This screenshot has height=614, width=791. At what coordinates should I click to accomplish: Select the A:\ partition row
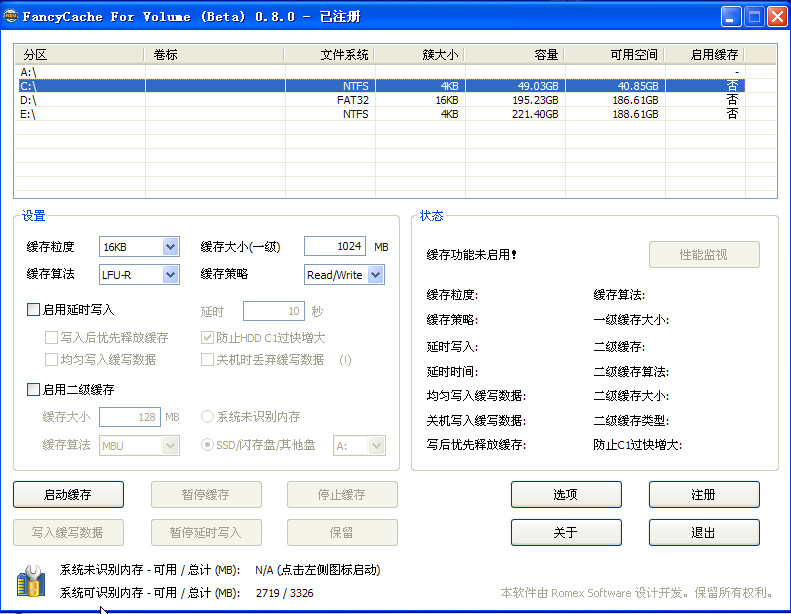pyautogui.click(x=382, y=72)
